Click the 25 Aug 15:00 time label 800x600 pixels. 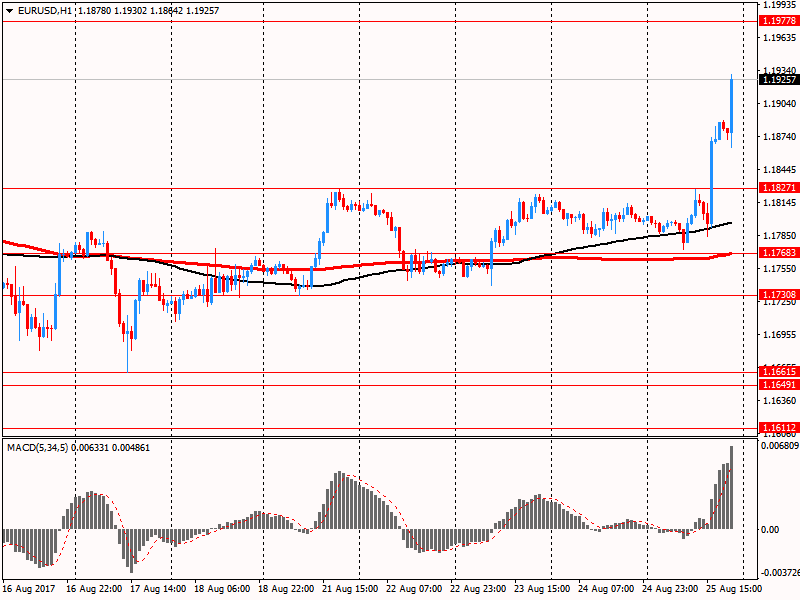point(734,589)
